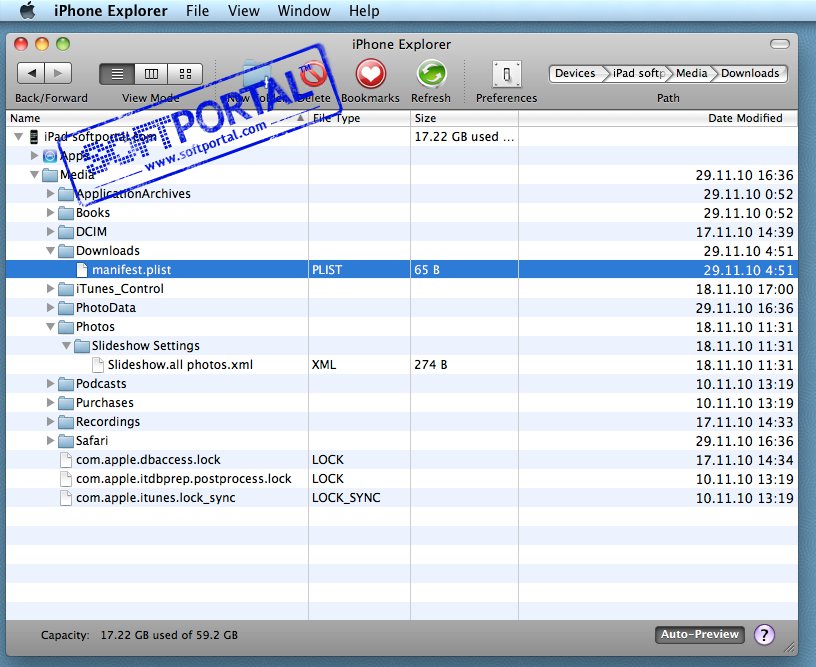
Task: Click the Capacity status text
Action: point(139,635)
